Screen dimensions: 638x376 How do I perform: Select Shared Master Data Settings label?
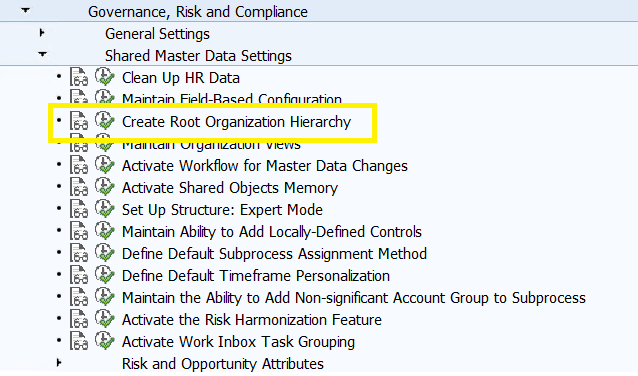pyautogui.click(x=198, y=56)
